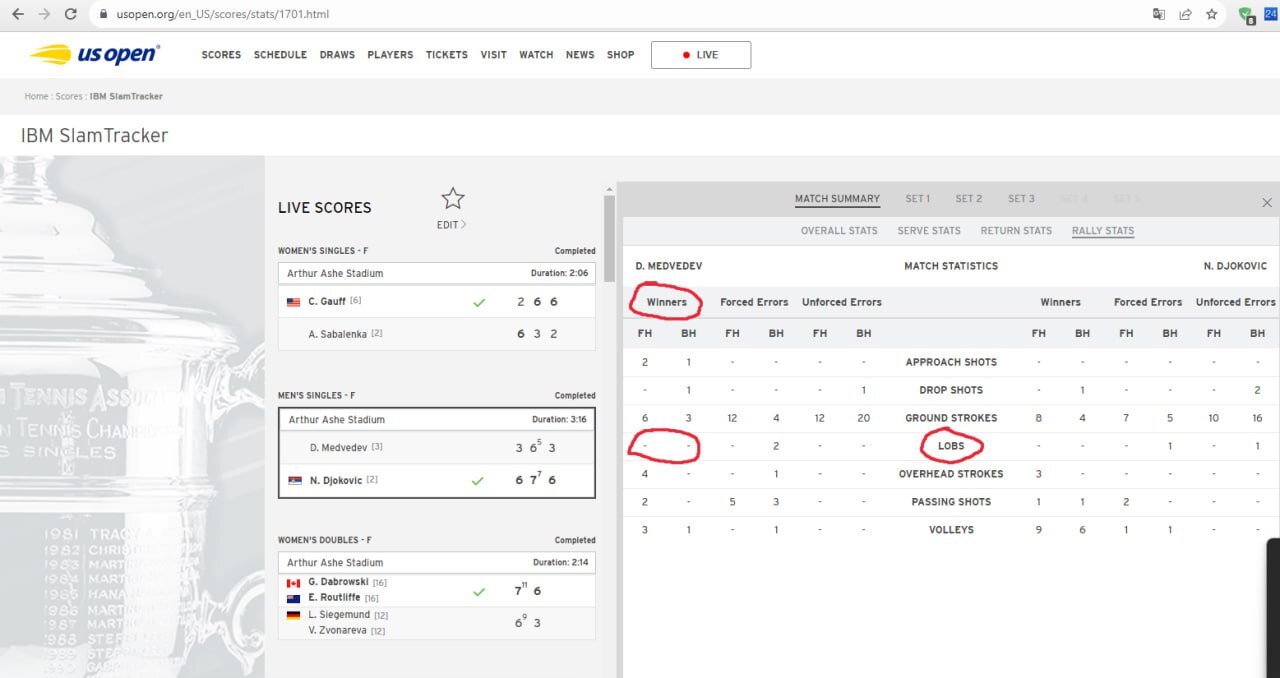Click the green checkmark in the Dabrowski/Routliffe row
The height and width of the screenshot is (678, 1280).
coord(479,591)
